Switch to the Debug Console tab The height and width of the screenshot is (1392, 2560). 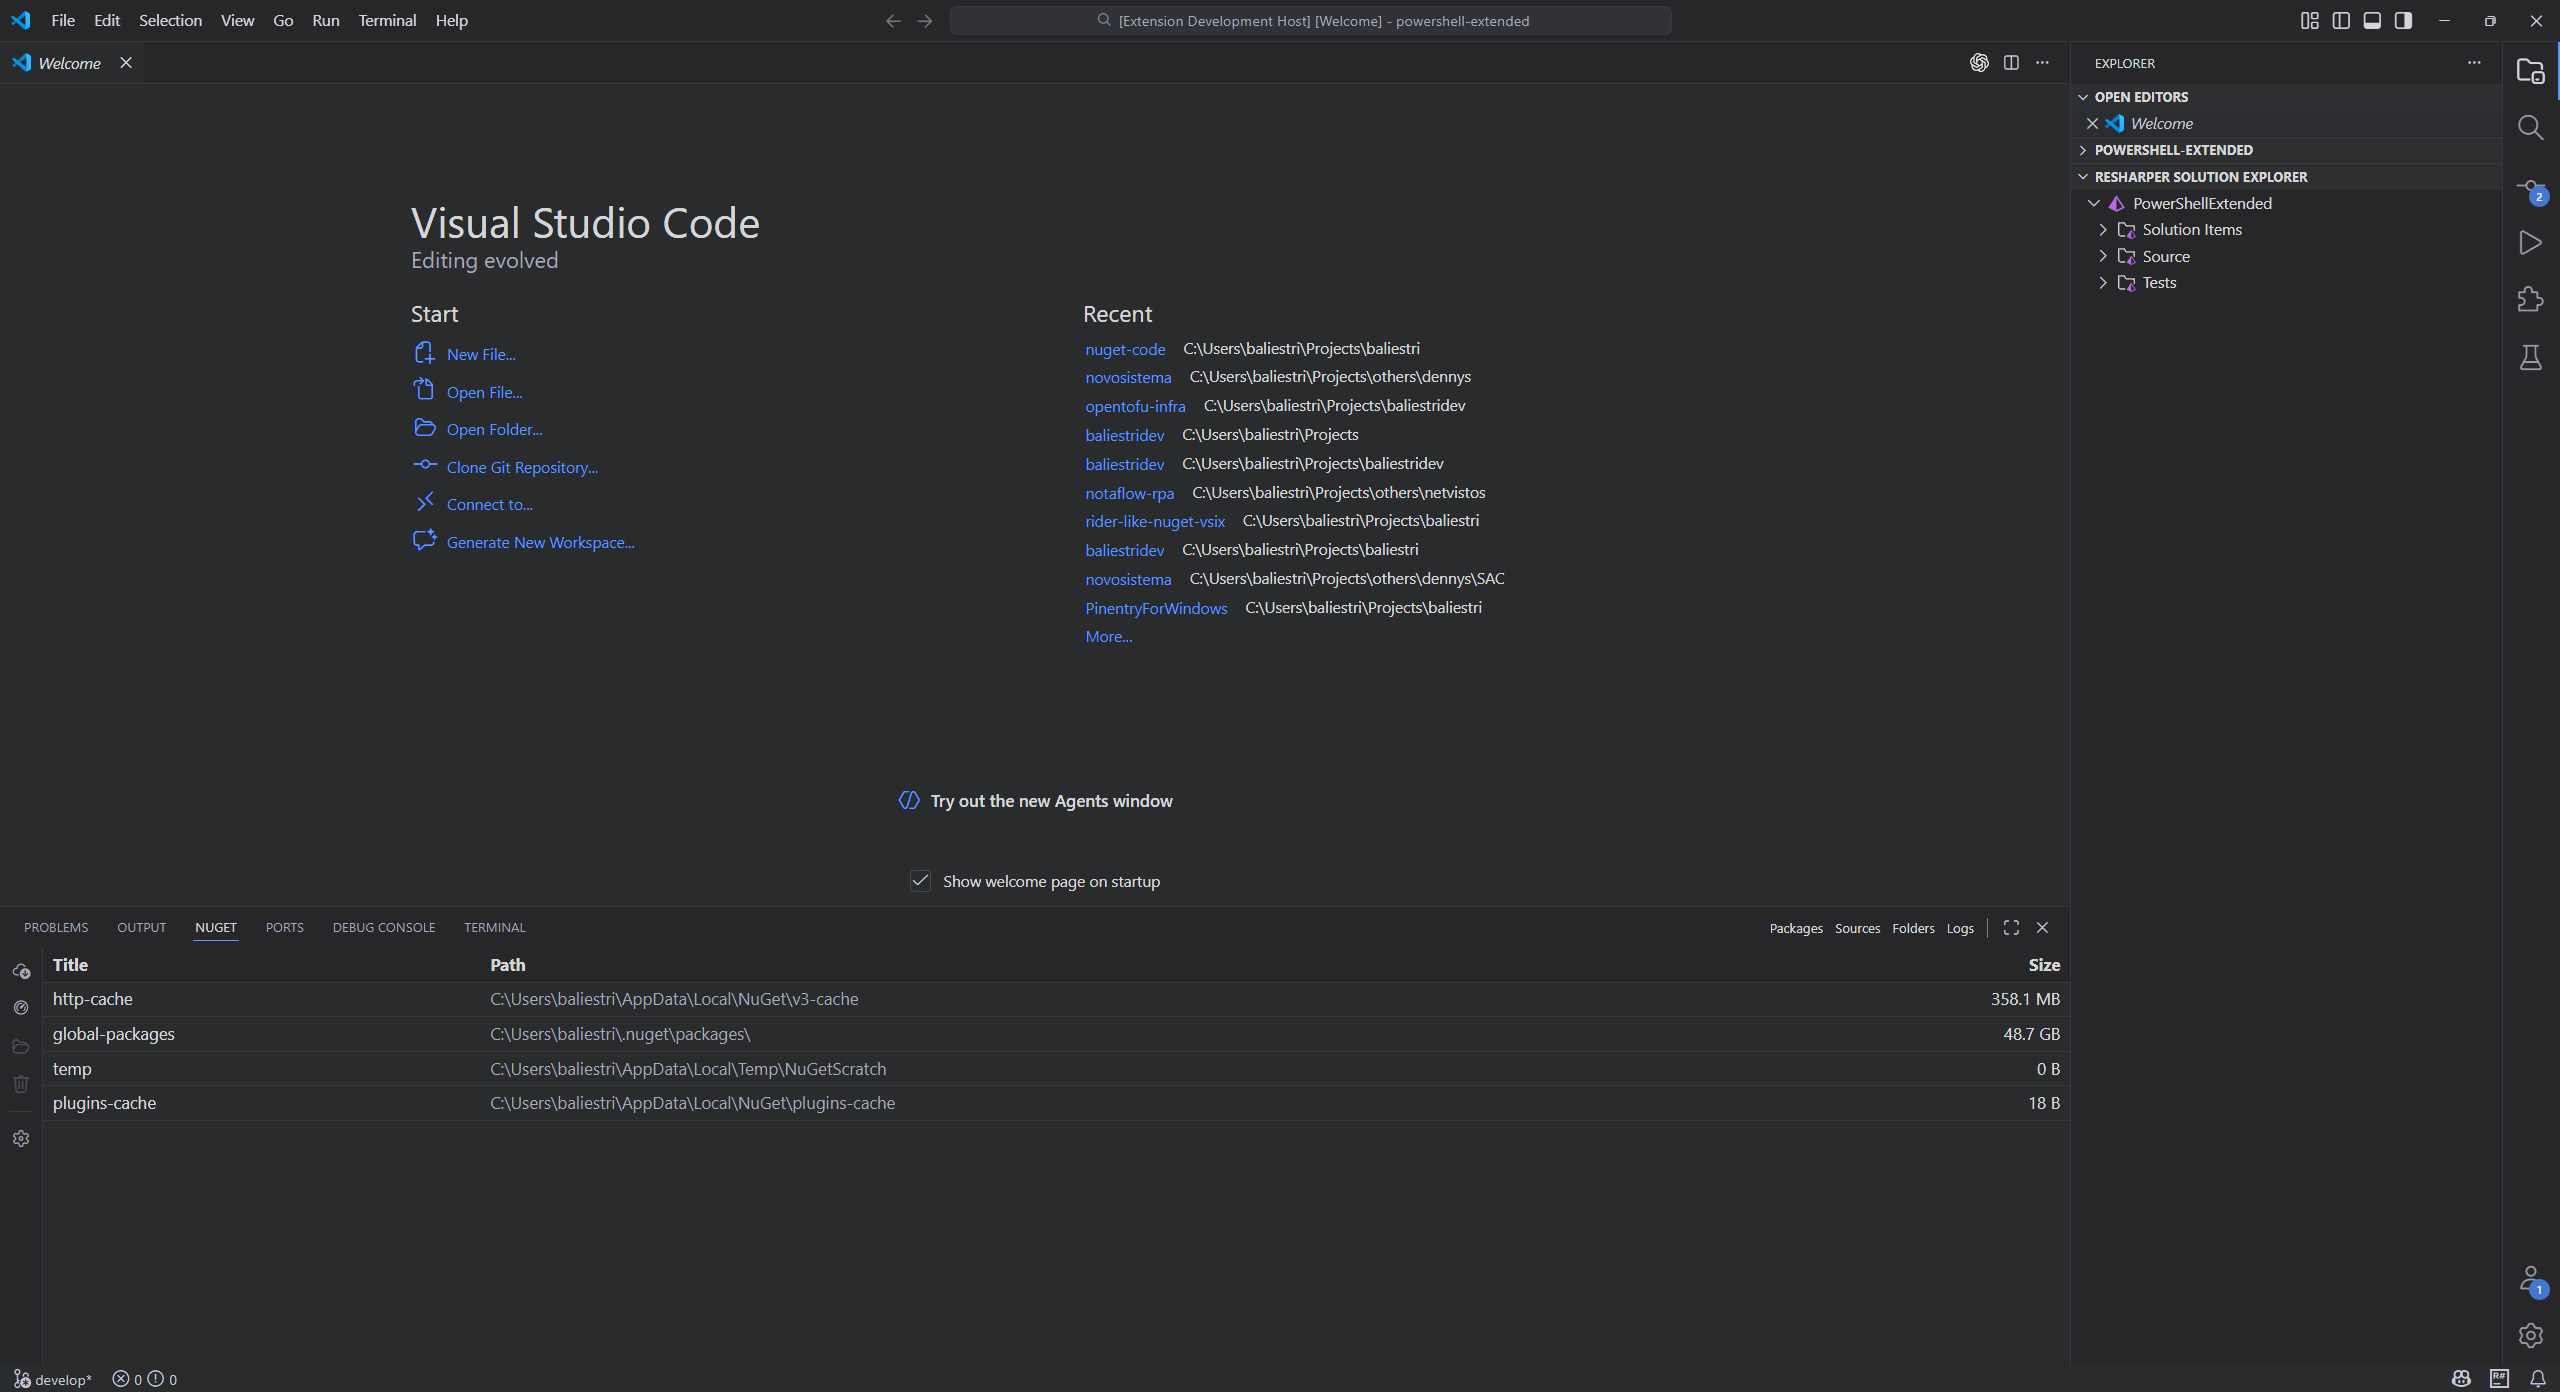pyautogui.click(x=384, y=927)
